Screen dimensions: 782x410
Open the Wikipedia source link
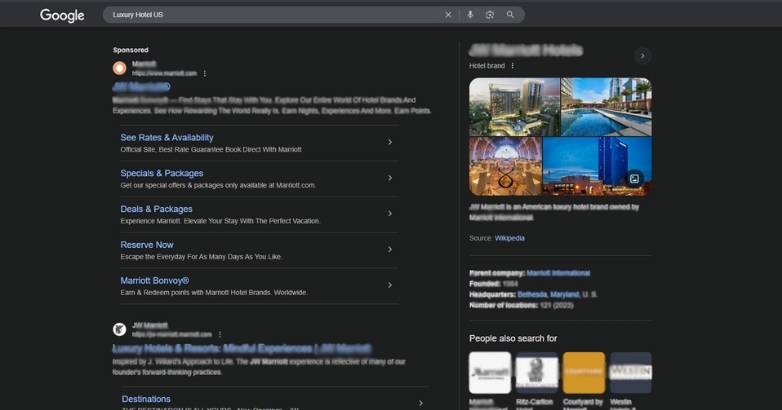coord(509,238)
